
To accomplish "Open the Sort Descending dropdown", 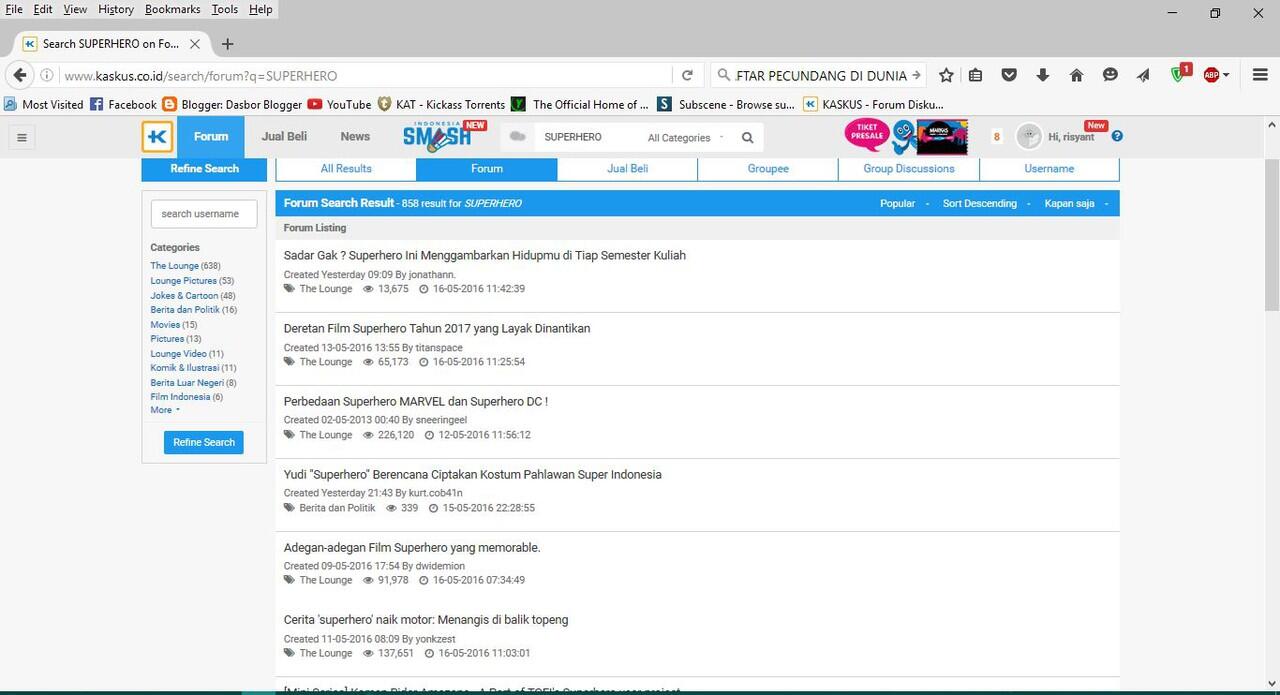I will tap(985, 203).
